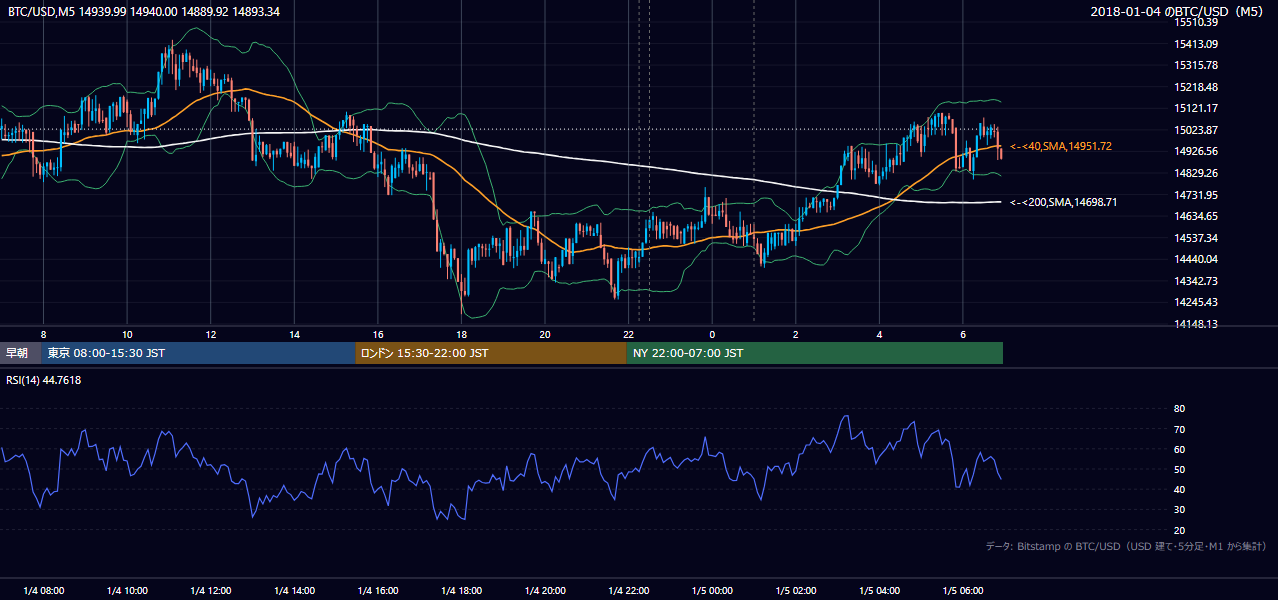
Task: Click the bottom time label 1/4 14:00
Action: click(294, 590)
